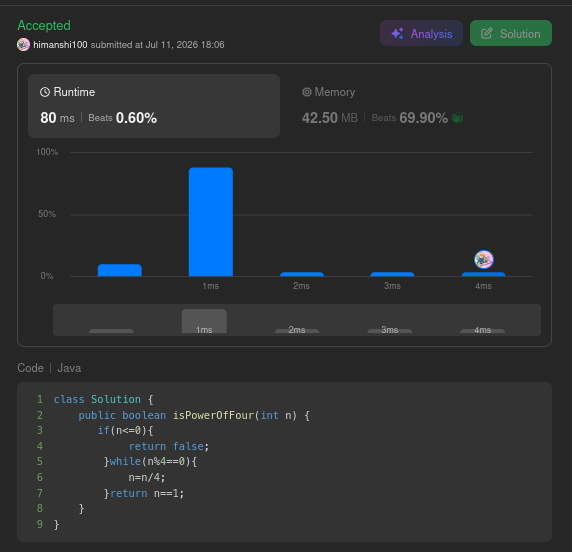Open the Analysis button
This screenshot has height=552, width=572.
click(421, 33)
